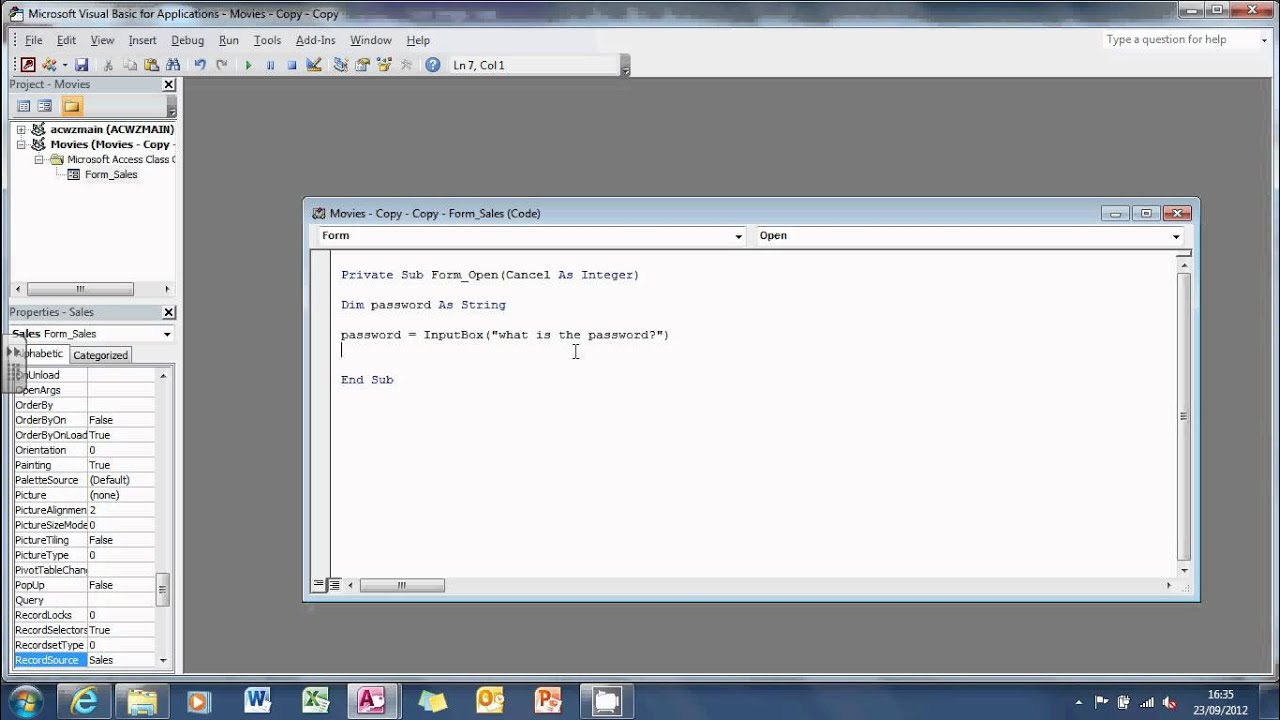
Task: Select Form_Sales in project tree
Action: (111, 175)
